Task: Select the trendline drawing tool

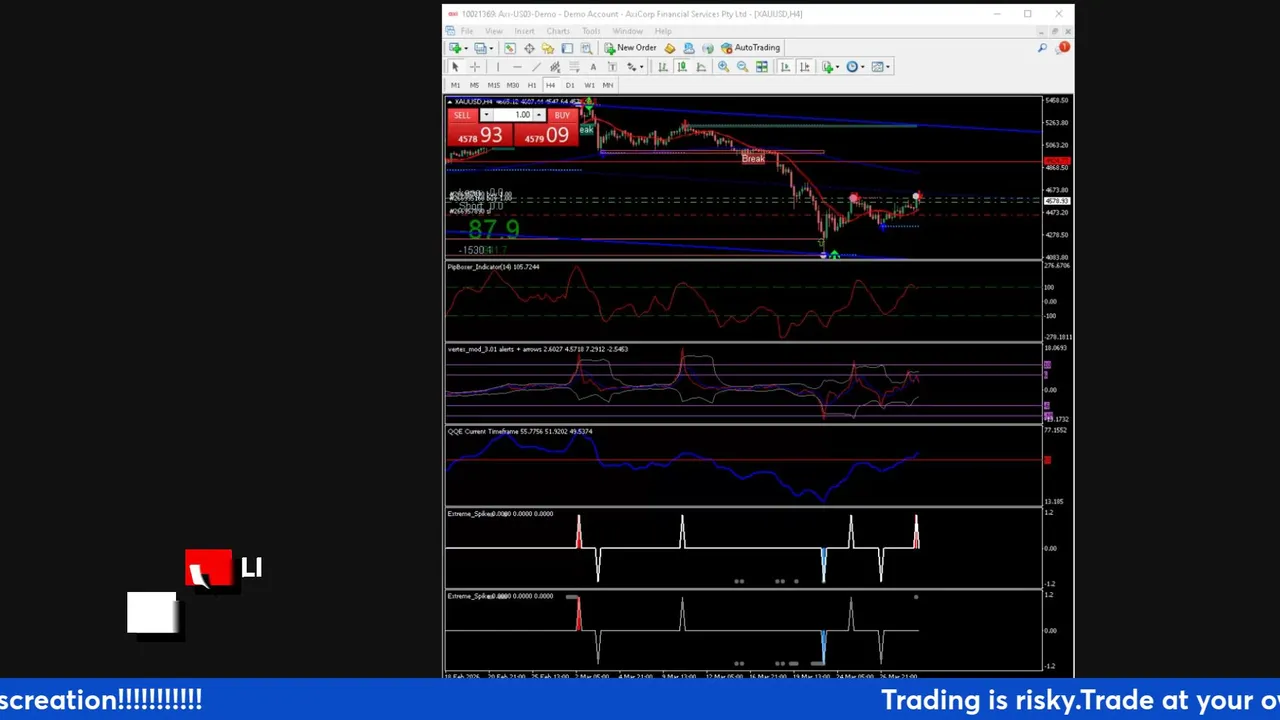Action: tap(536, 67)
